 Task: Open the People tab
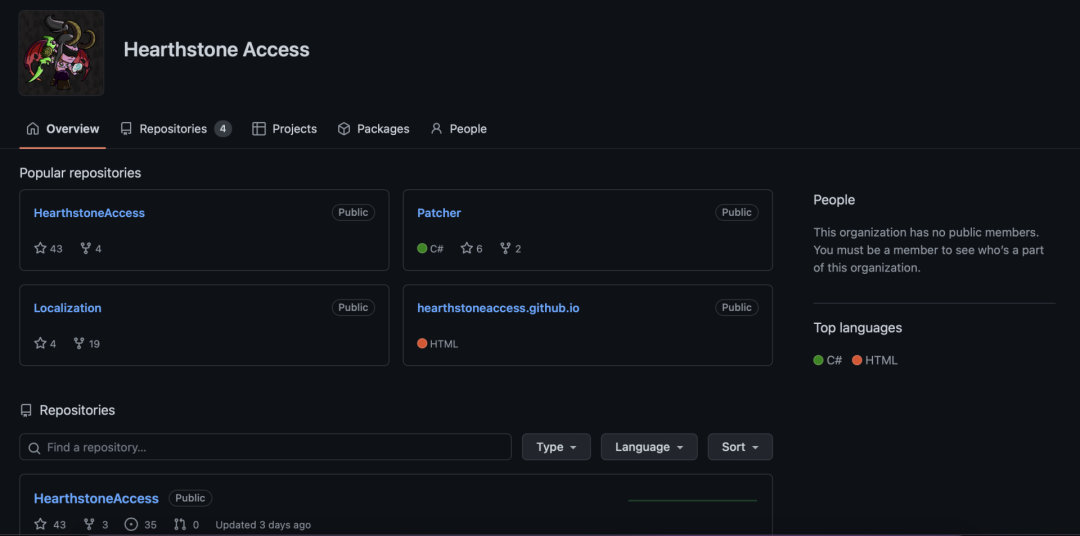click(x=459, y=129)
